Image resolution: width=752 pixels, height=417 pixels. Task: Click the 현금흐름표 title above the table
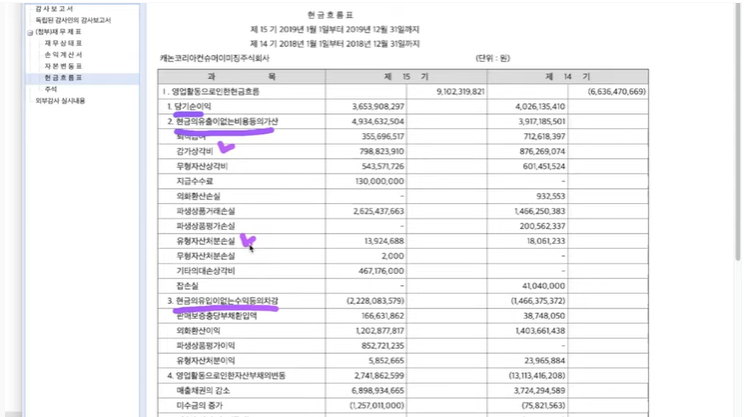tap(330, 15)
